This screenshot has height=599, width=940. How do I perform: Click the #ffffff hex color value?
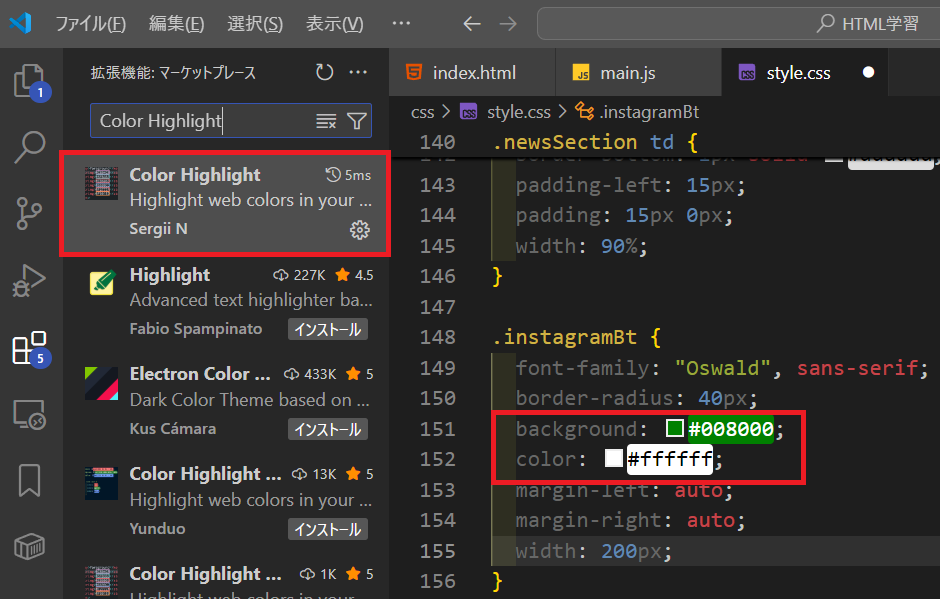pyautogui.click(x=670, y=459)
